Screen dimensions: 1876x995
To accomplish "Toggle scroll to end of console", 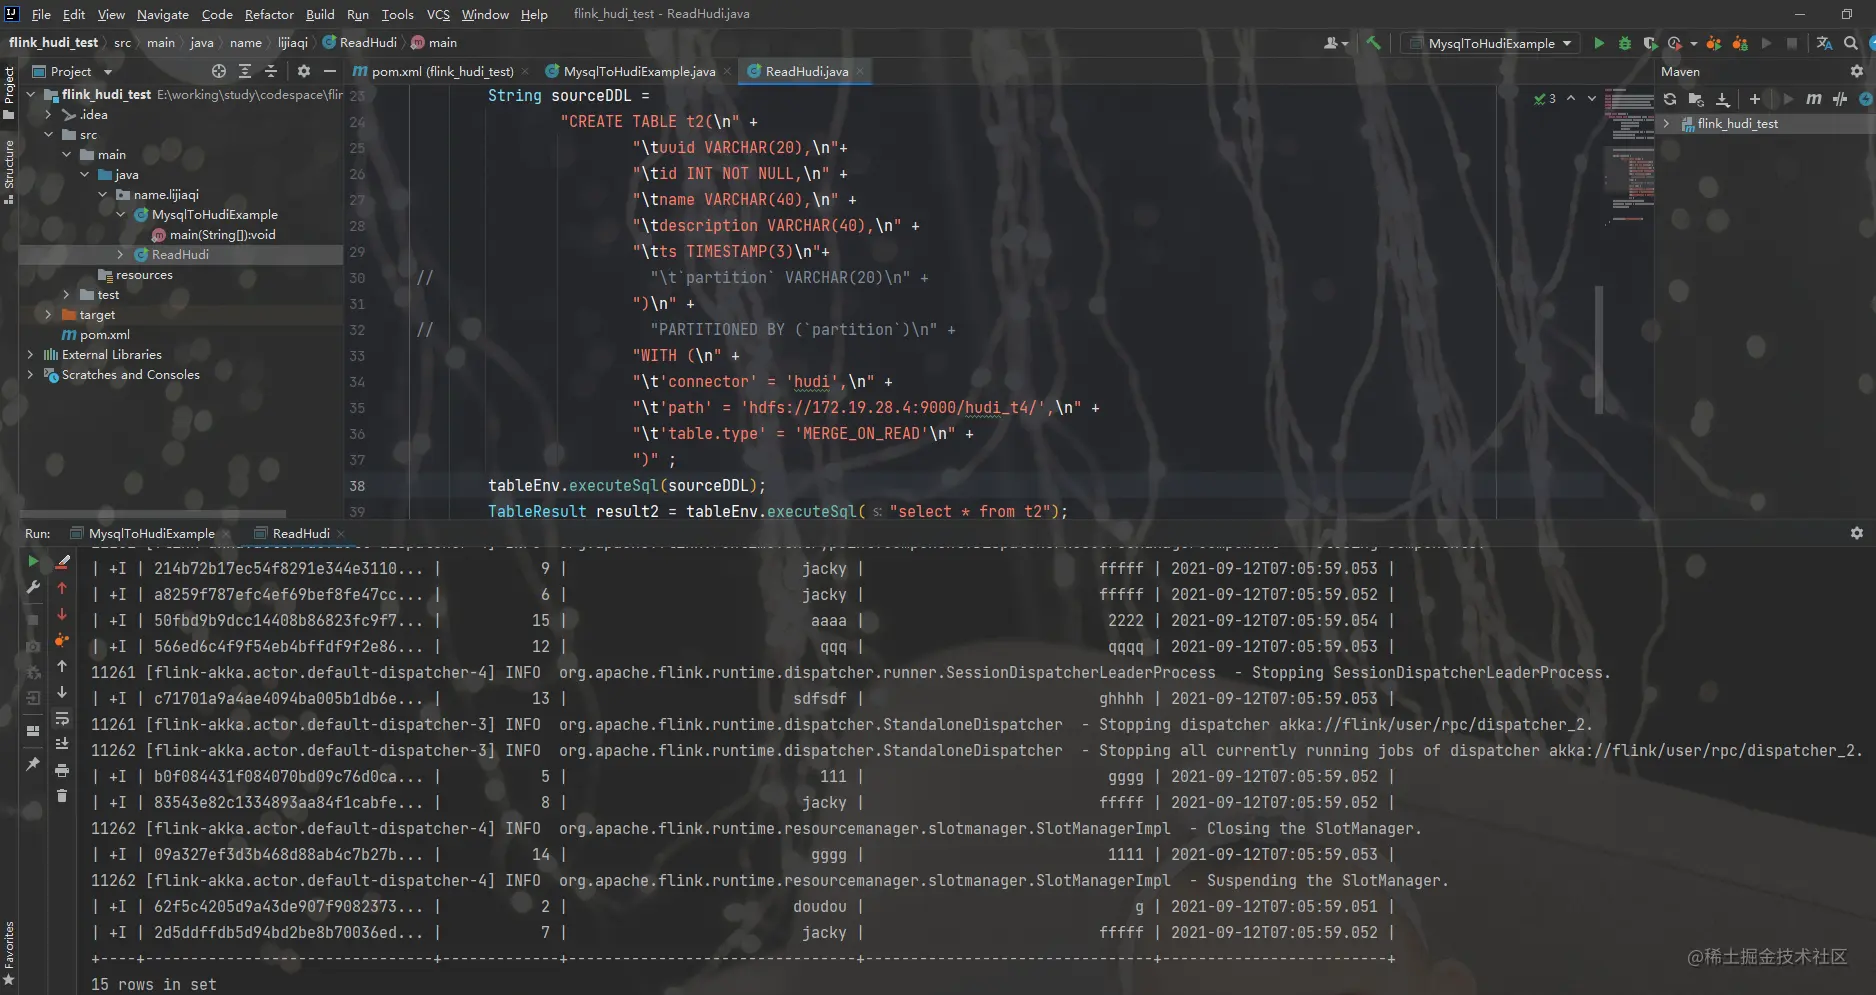I will tap(62, 744).
